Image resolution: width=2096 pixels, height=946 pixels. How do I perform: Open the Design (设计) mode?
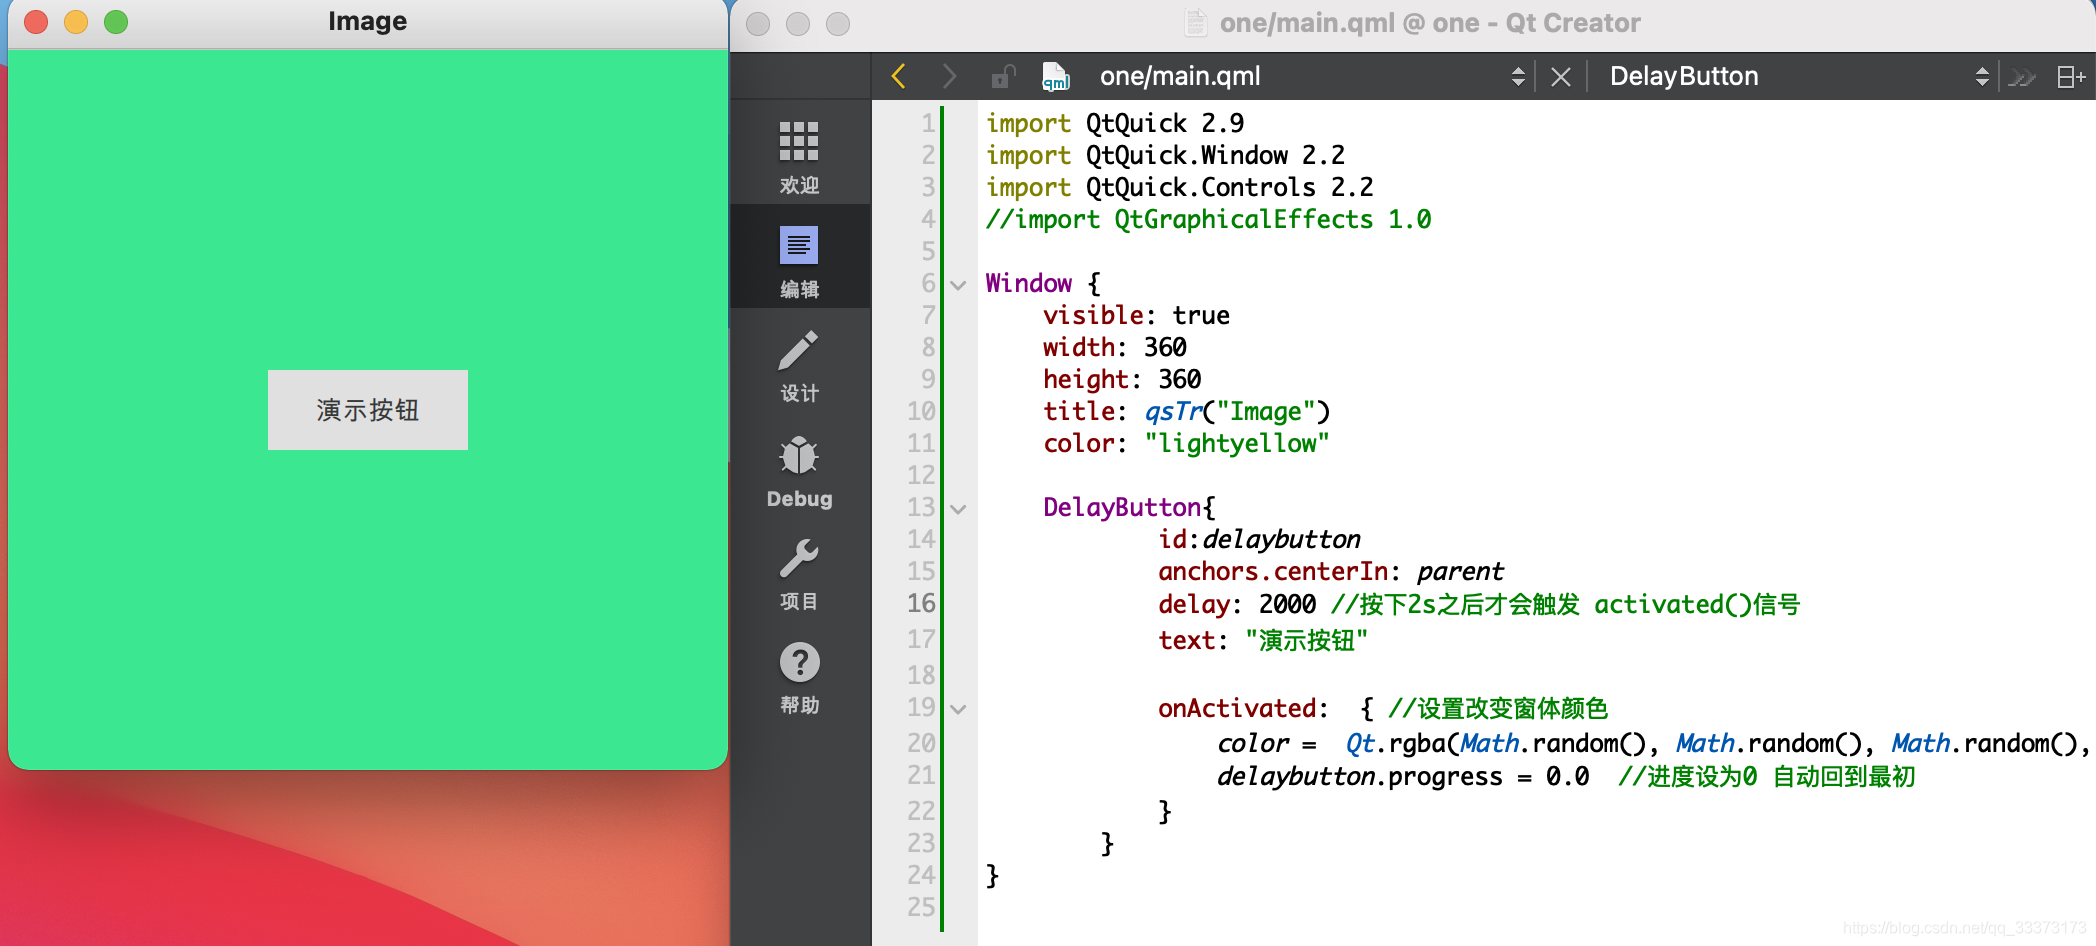799,365
